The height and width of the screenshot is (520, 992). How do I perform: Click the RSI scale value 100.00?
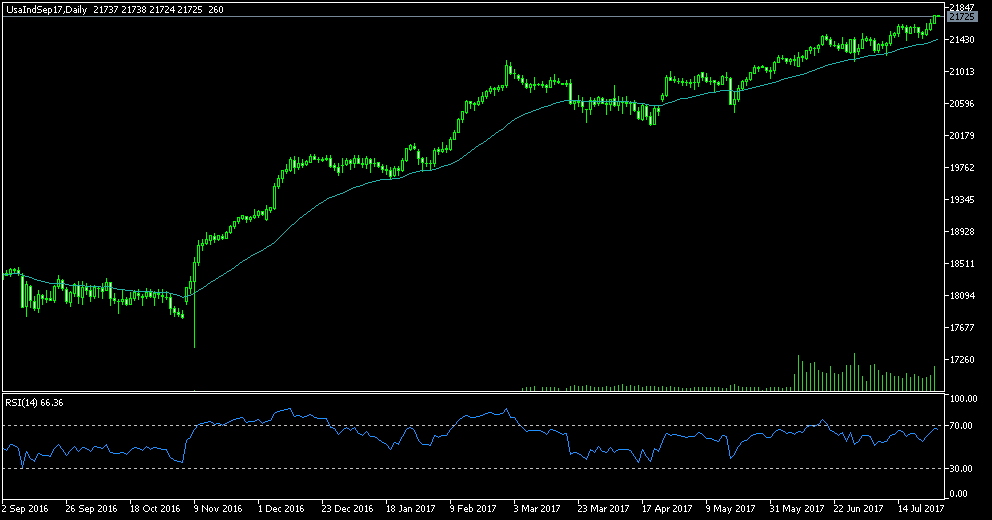pos(964,399)
